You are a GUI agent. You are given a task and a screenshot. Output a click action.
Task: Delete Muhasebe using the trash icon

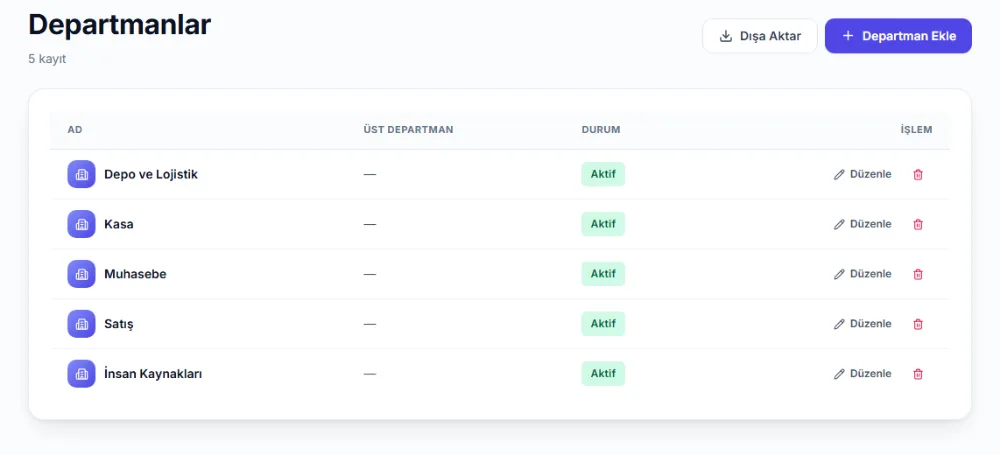point(918,274)
